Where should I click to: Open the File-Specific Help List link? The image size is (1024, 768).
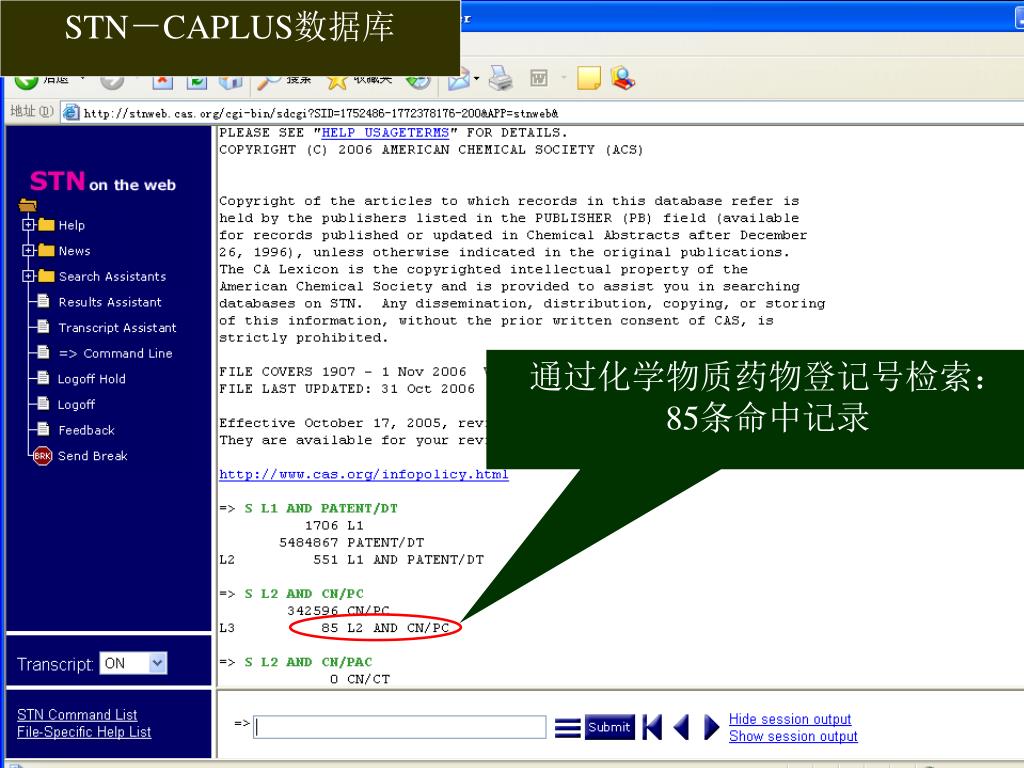[x=84, y=732]
